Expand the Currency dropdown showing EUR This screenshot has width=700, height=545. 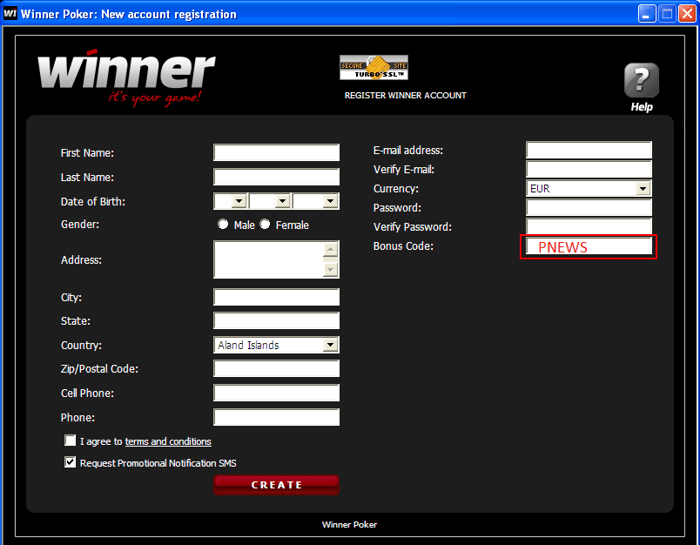[x=643, y=188]
